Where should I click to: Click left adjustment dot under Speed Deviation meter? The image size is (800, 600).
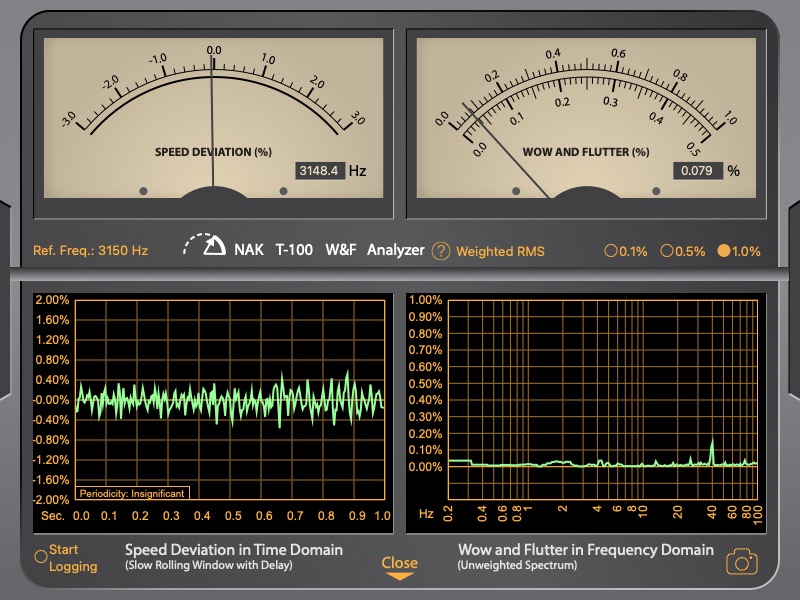143,190
